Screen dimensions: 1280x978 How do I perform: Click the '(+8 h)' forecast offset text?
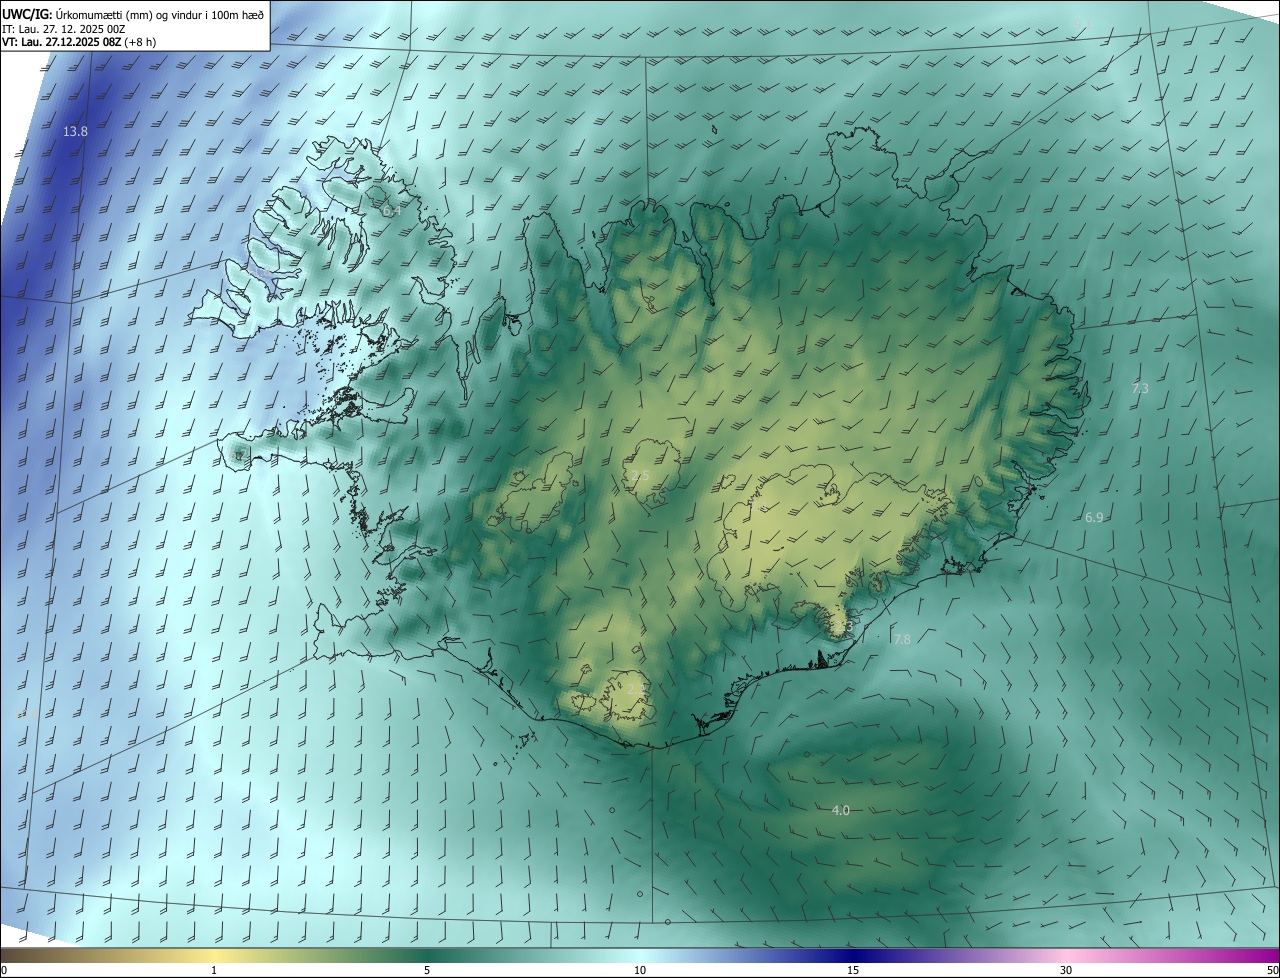tap(141, 42)
